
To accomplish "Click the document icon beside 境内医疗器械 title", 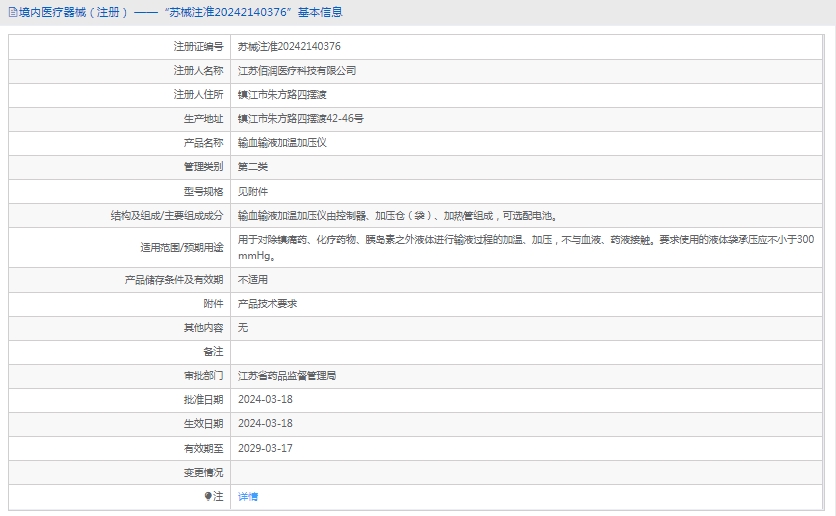I will pyautogui.click(x=13, y=13).
